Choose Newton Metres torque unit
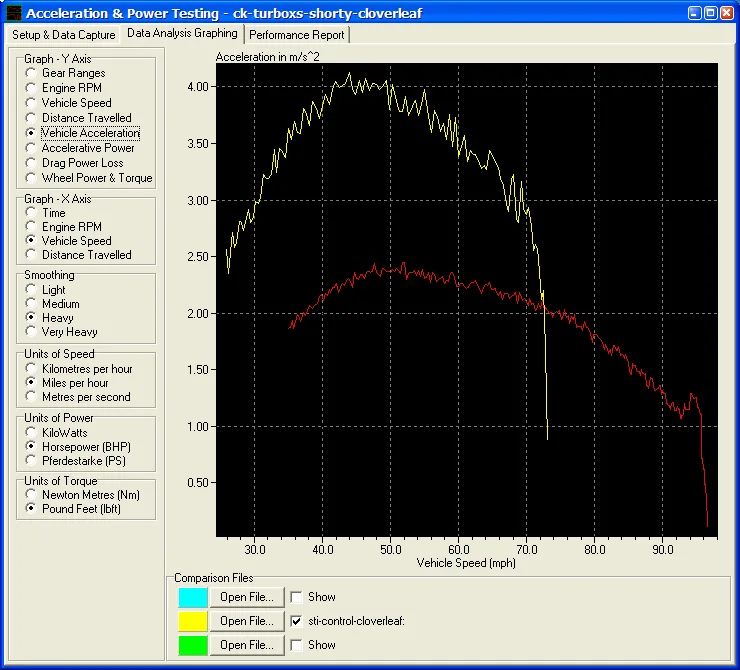The width and height of the screenshot is (740, 670). [x=32, y=495]
